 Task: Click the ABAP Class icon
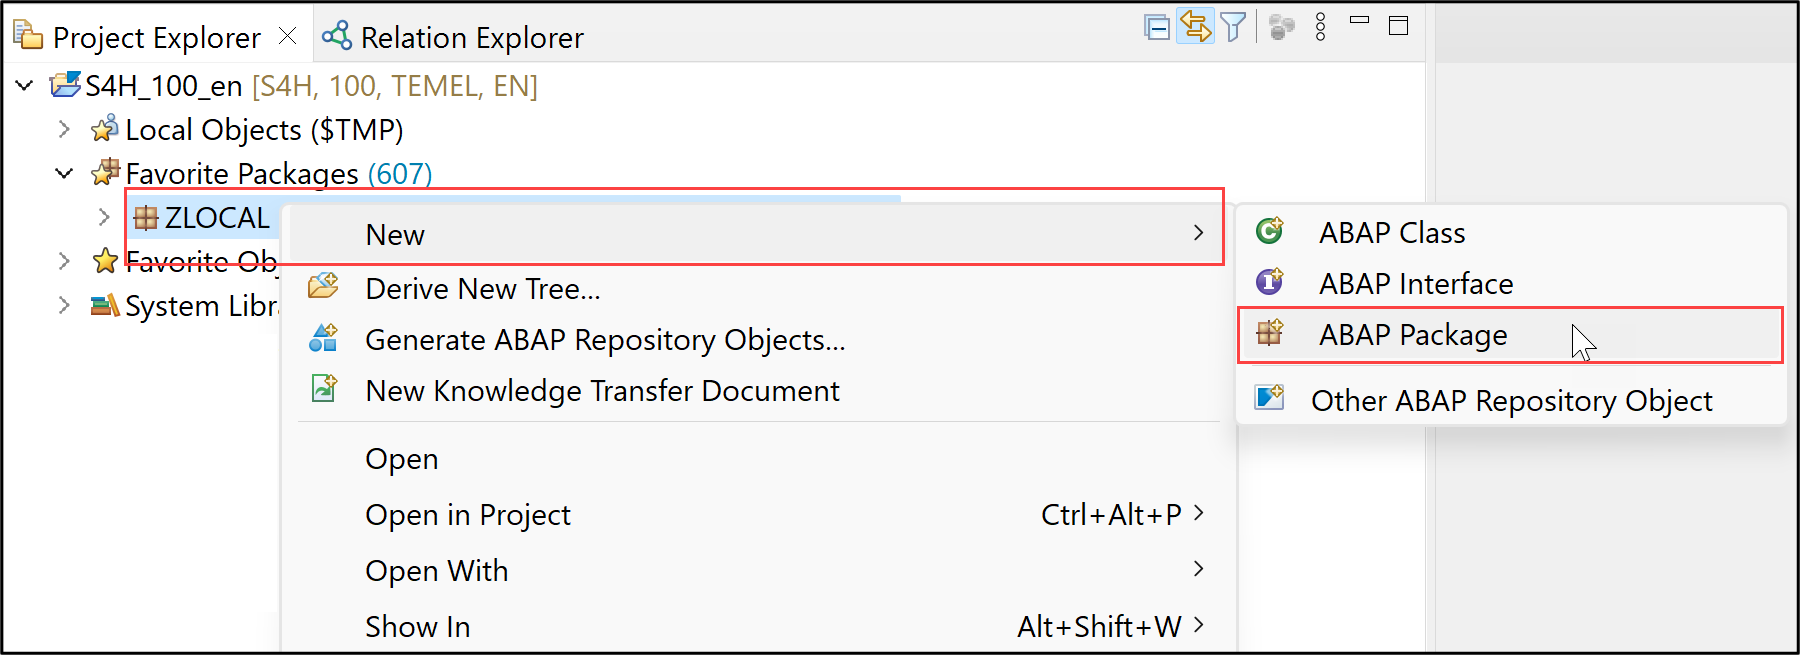pos(1270,231)
